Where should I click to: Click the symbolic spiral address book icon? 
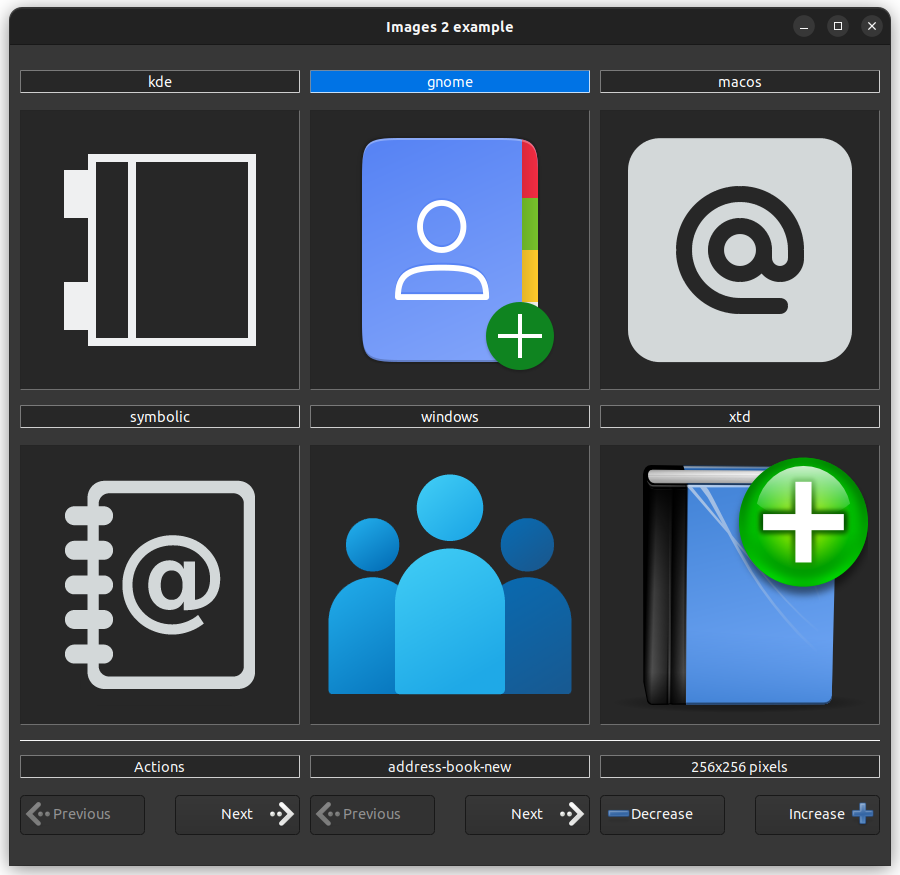click(x=160, y=585)
